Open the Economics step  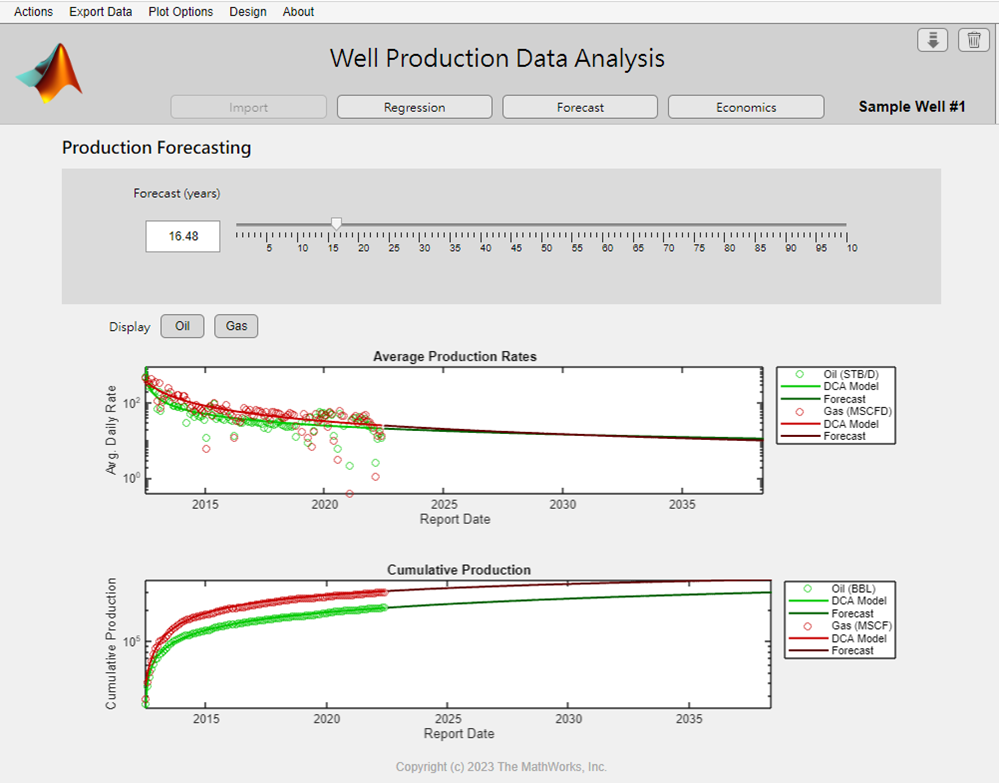click(745, 106)
